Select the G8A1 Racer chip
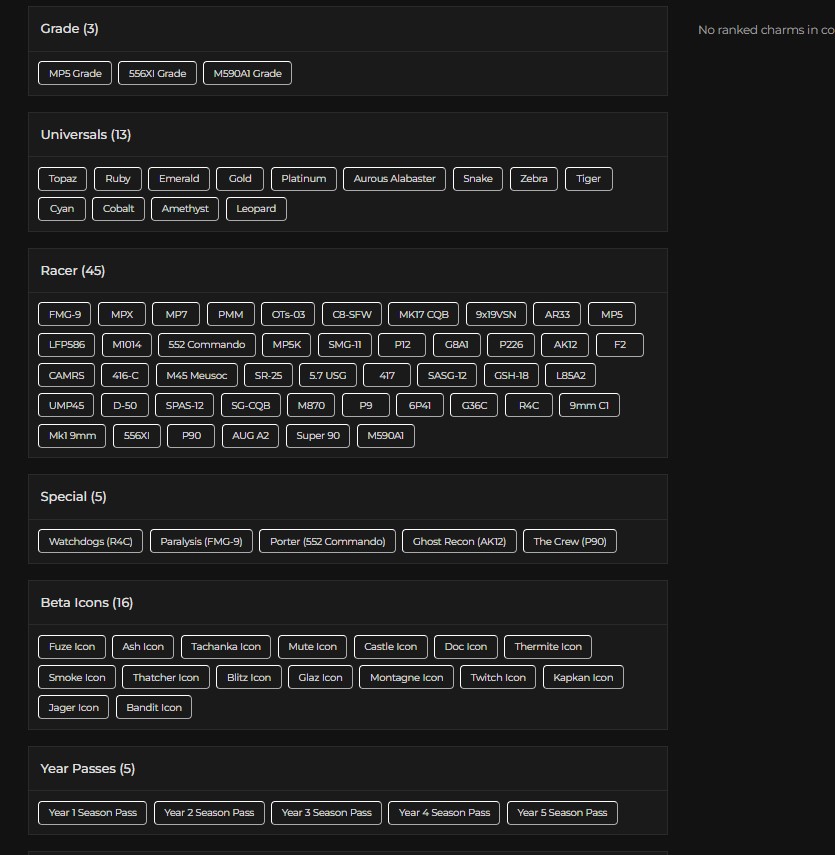The height and width of the screenshot is (855, 835). (x=456, y=345)
